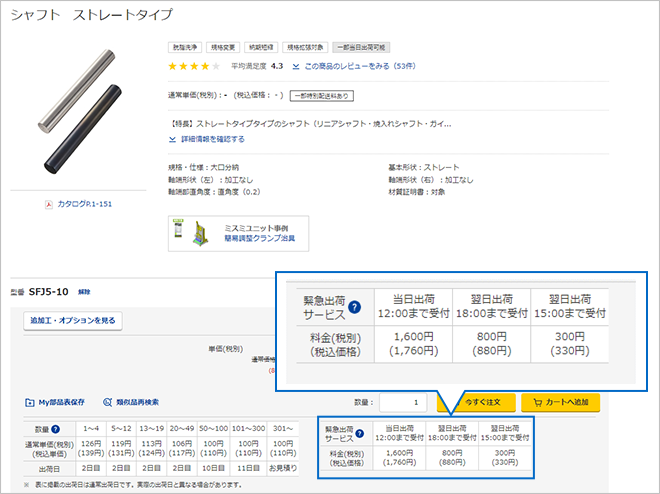Image resolution: width=660 pixels, height=494 pixels.
Task: Open the 簡易調整クランプ治具 link
Action: pyautogui.click(x=260, y=239)
